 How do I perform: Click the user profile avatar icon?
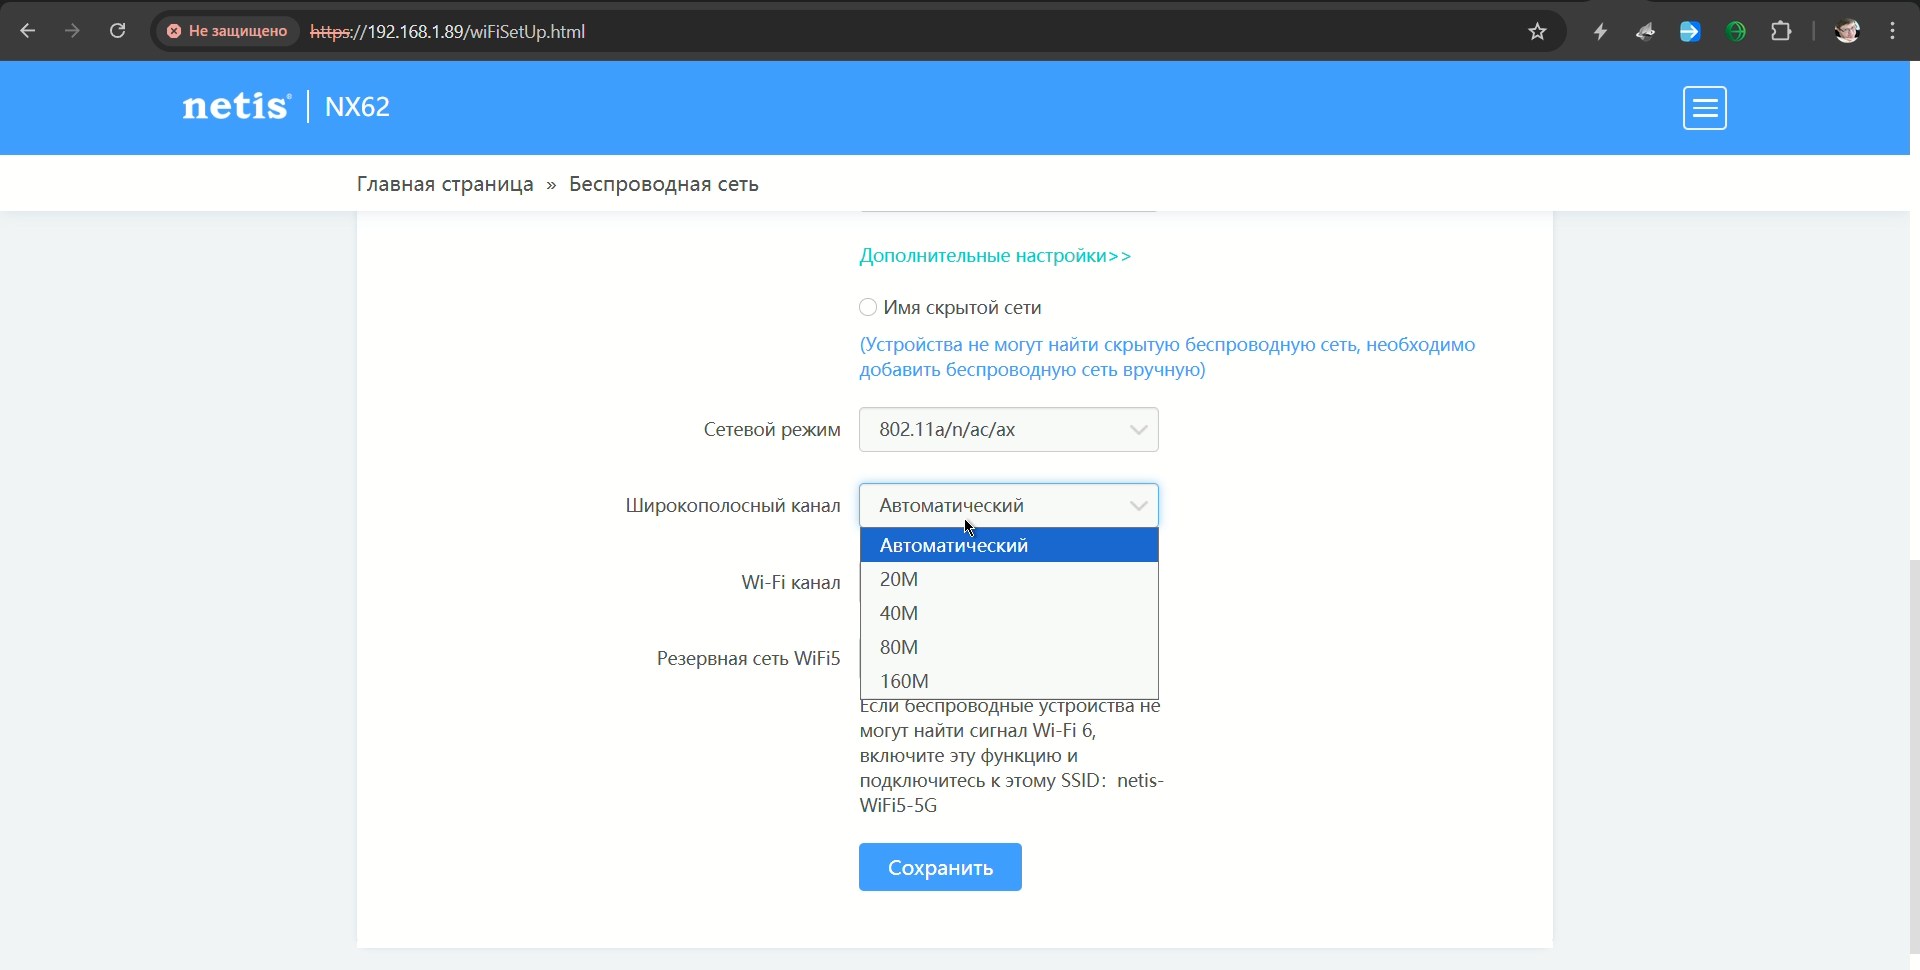coord(1847,32)
